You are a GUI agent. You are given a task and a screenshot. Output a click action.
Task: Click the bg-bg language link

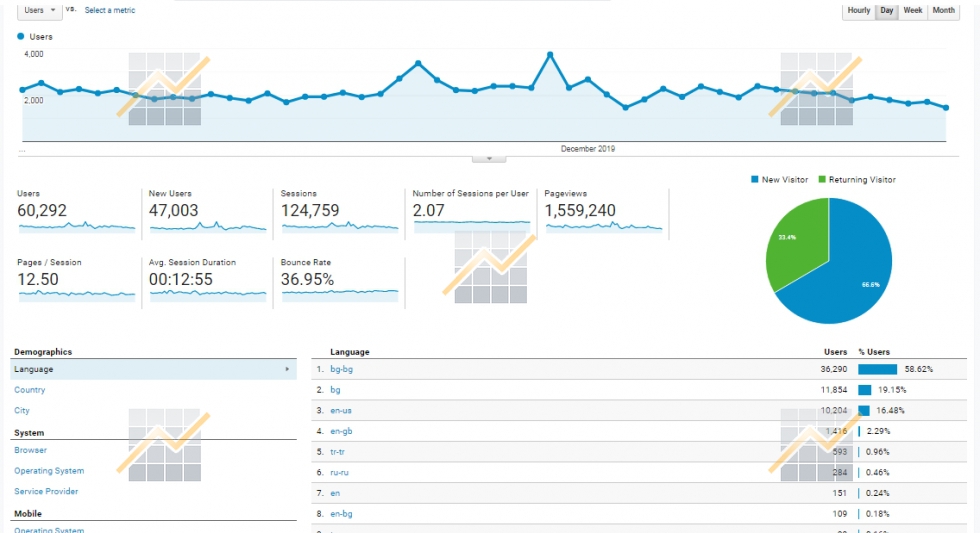tap(341, 369)
